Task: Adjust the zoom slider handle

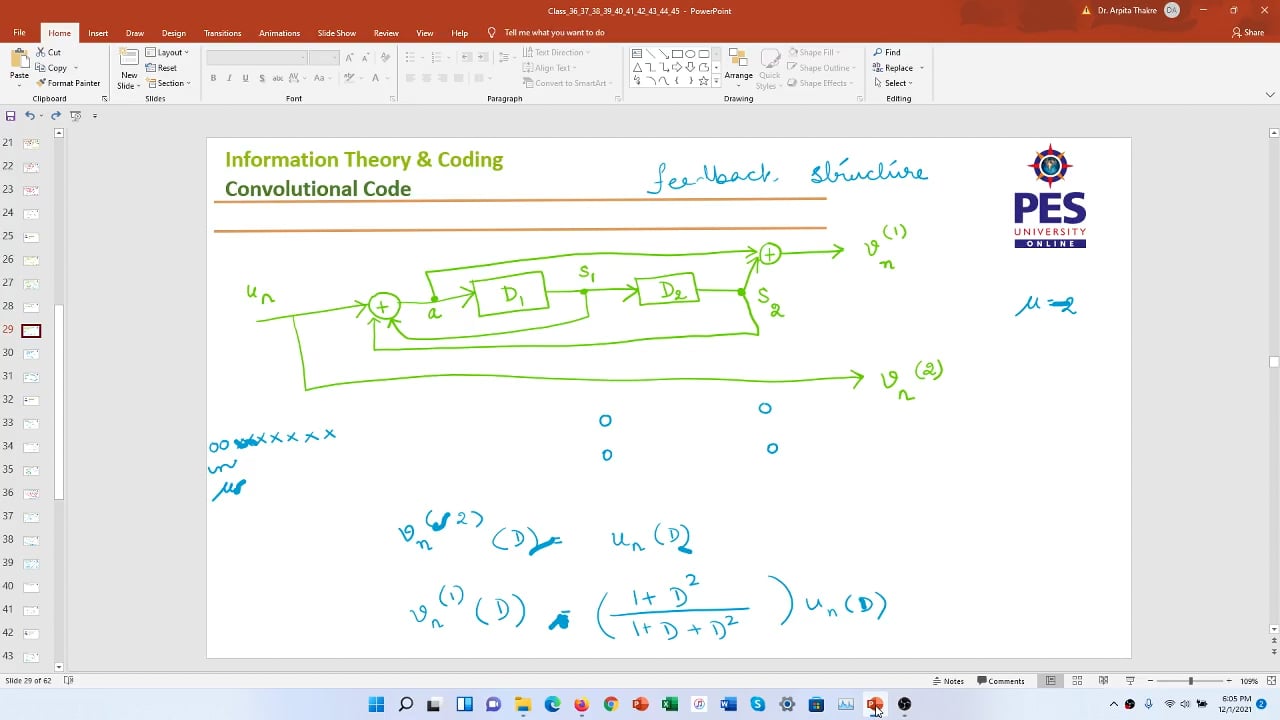Action: coord(1190,681)
